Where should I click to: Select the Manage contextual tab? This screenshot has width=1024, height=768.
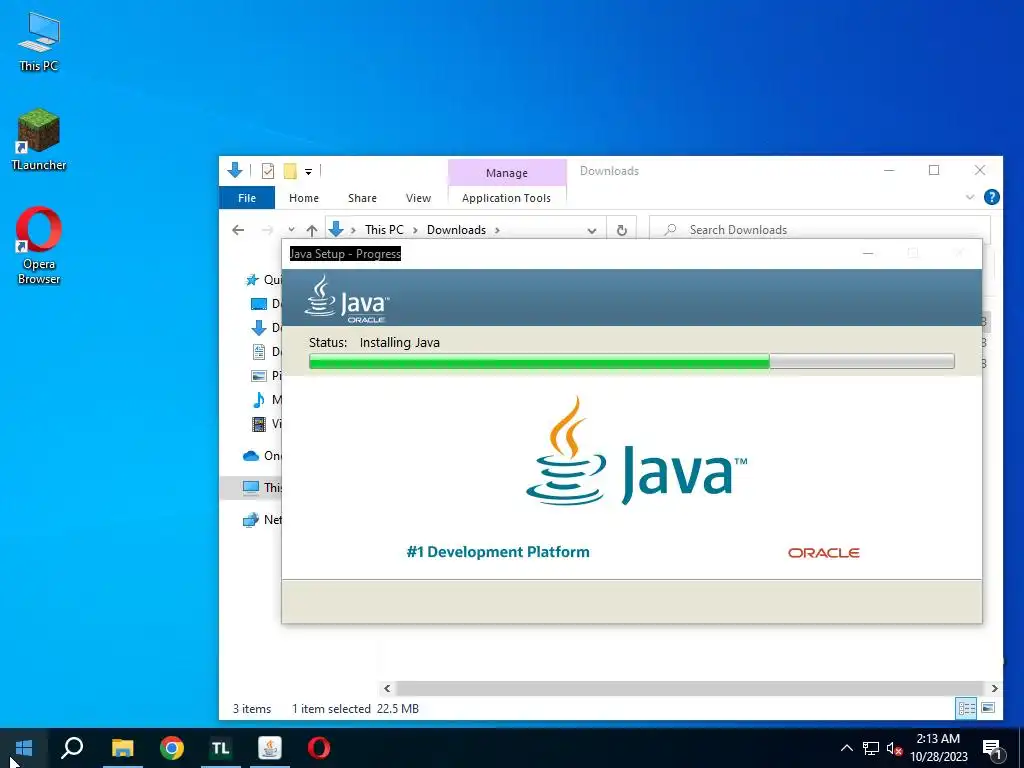pos(507,172)
